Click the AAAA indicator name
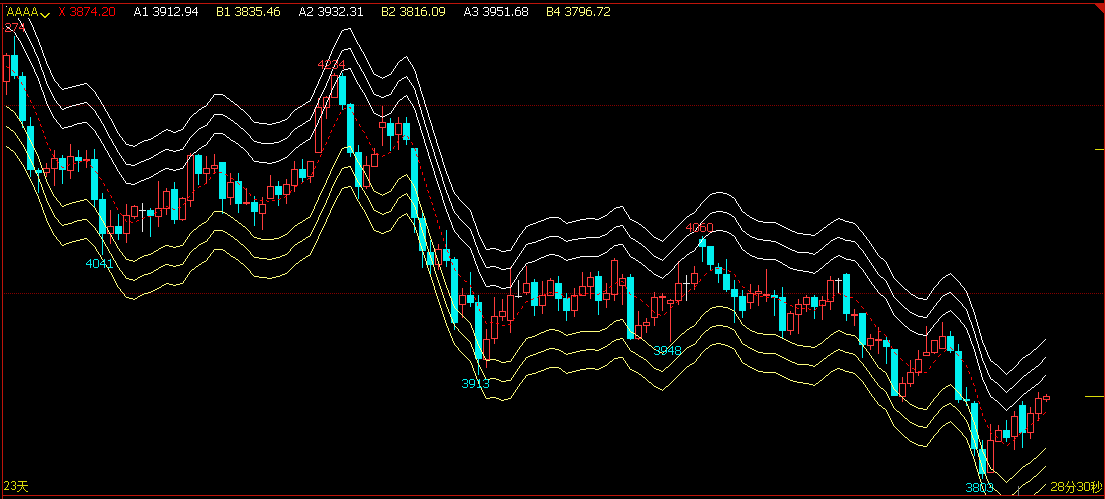The image size is (1105, 499). click(x=22, y=12)
